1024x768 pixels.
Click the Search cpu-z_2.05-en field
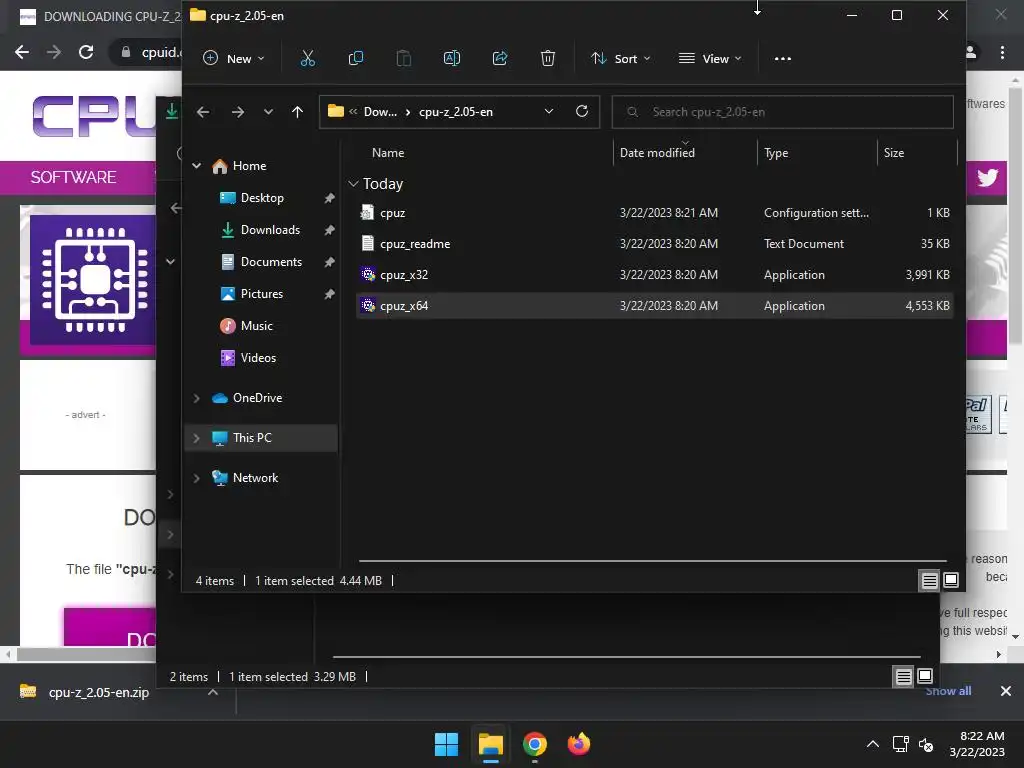[x=782, y=112]
